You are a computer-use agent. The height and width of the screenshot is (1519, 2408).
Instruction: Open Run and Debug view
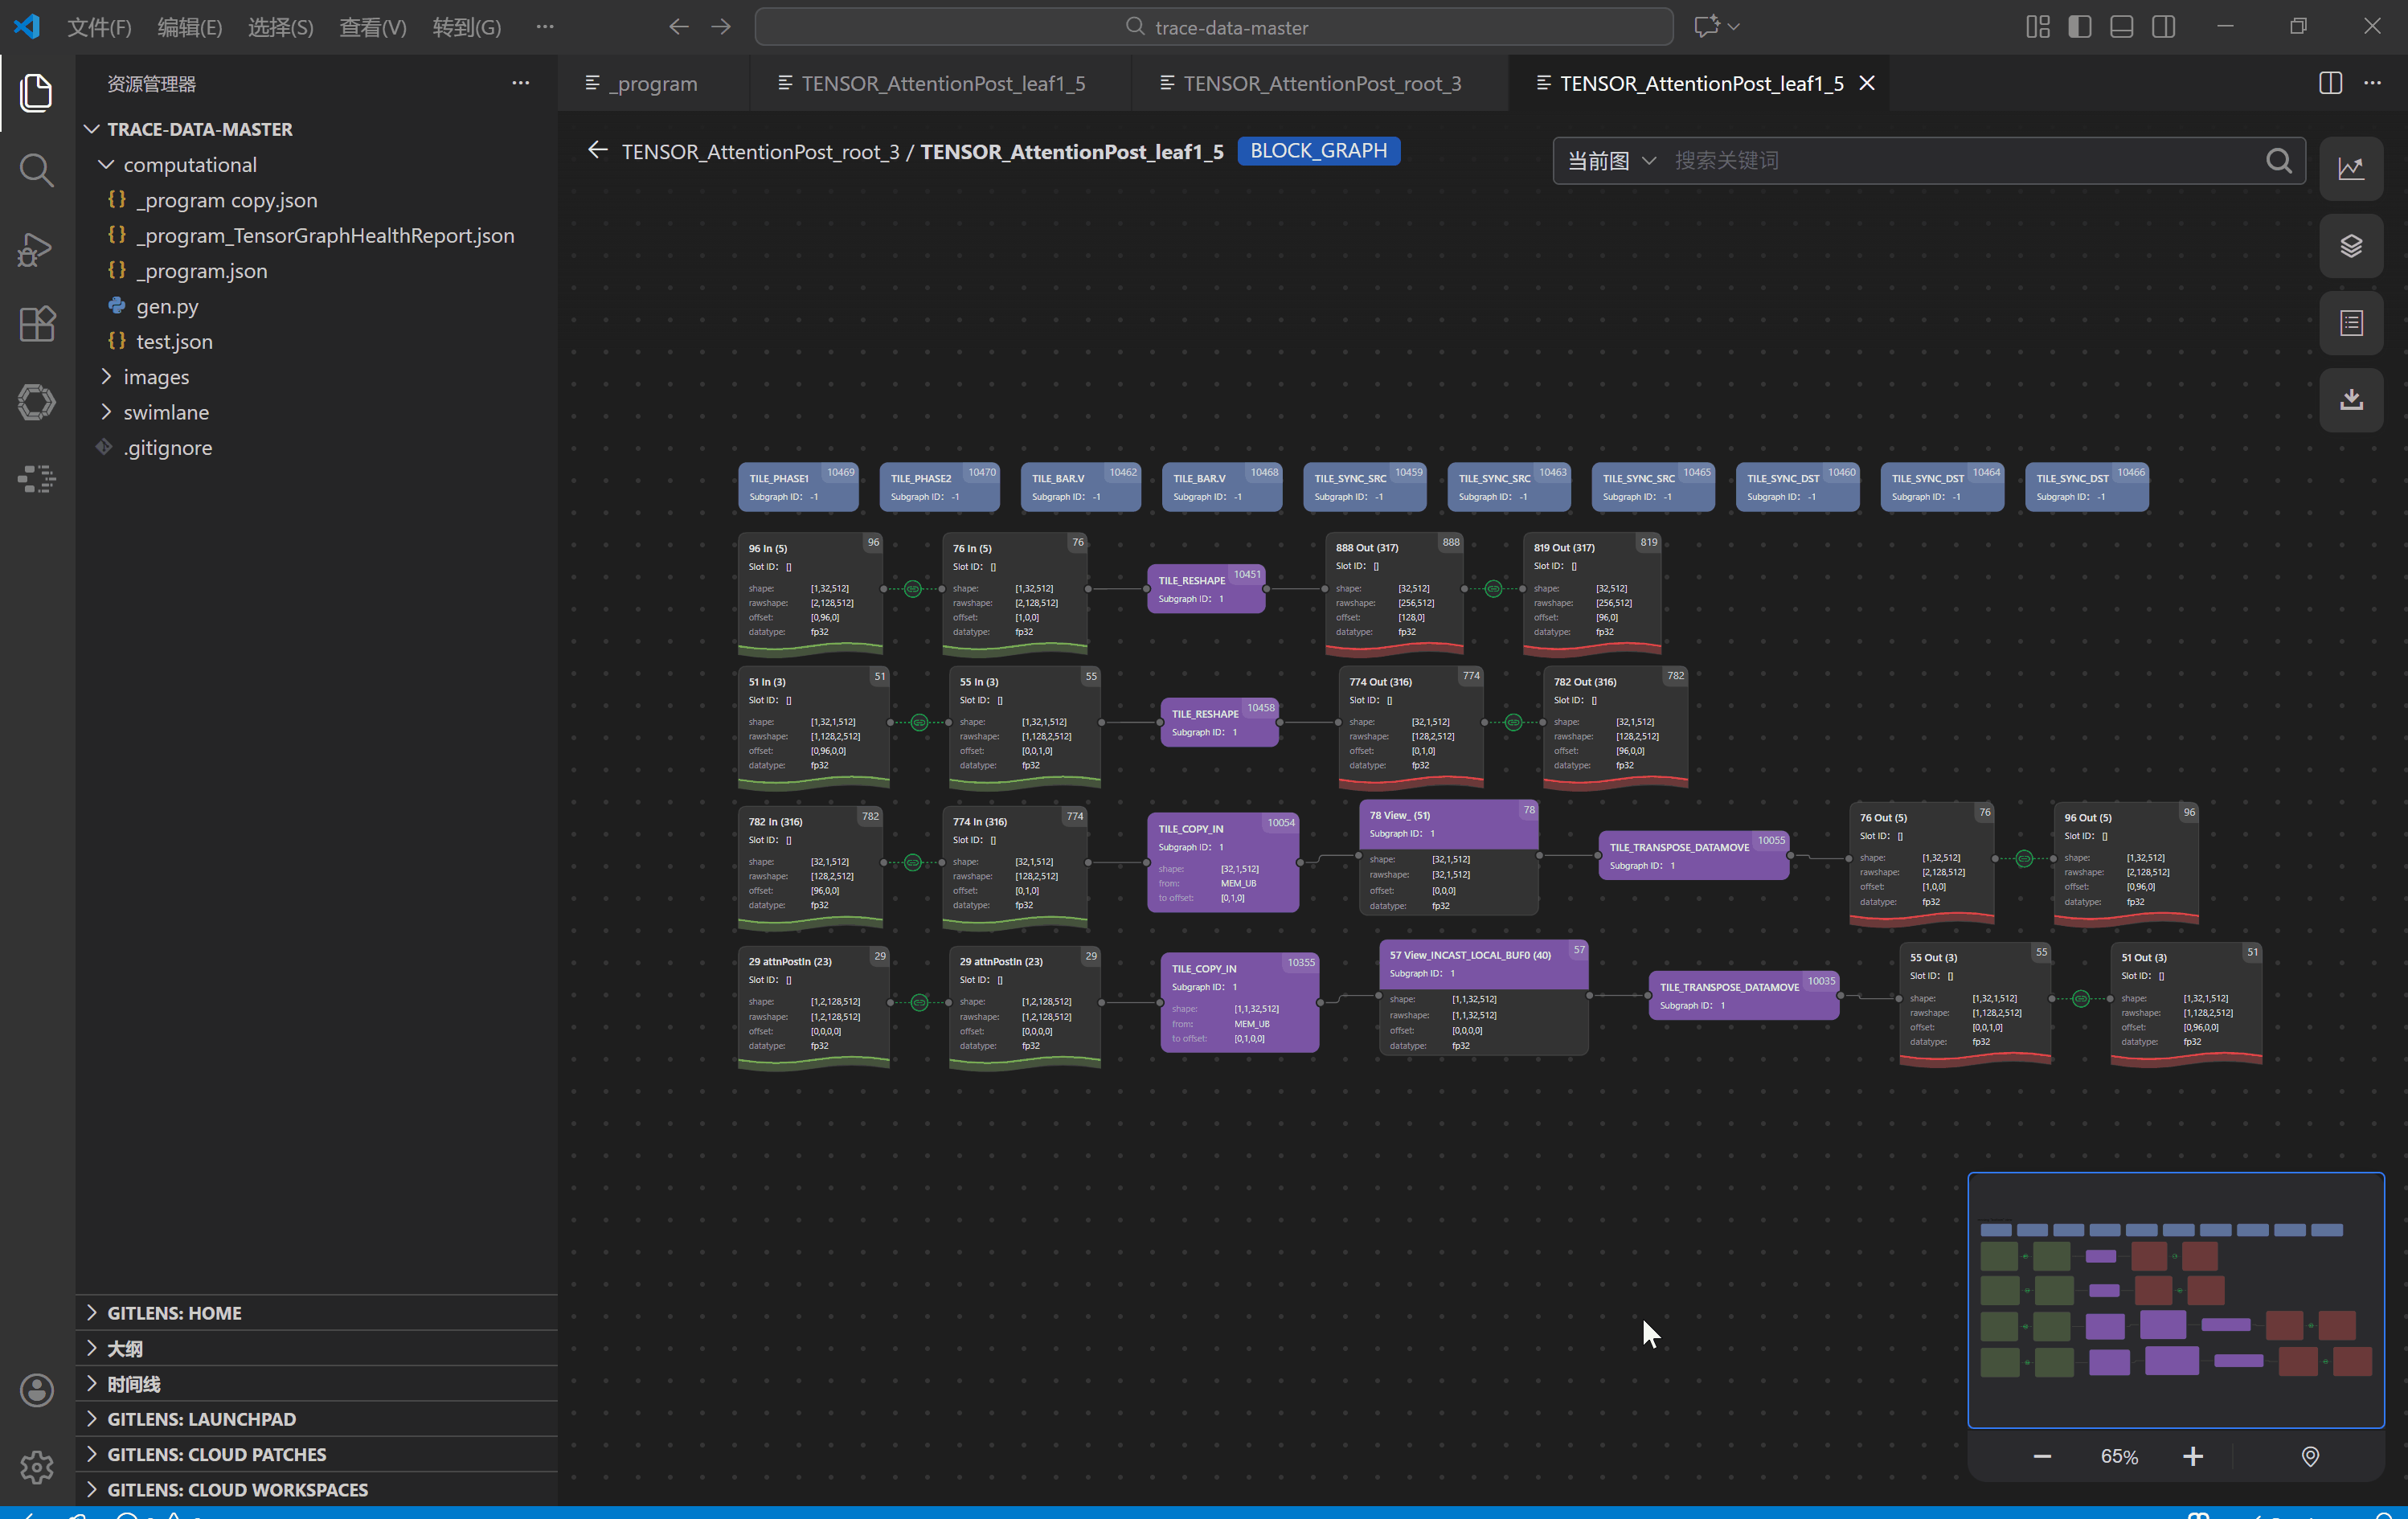[x=36, y=248]
